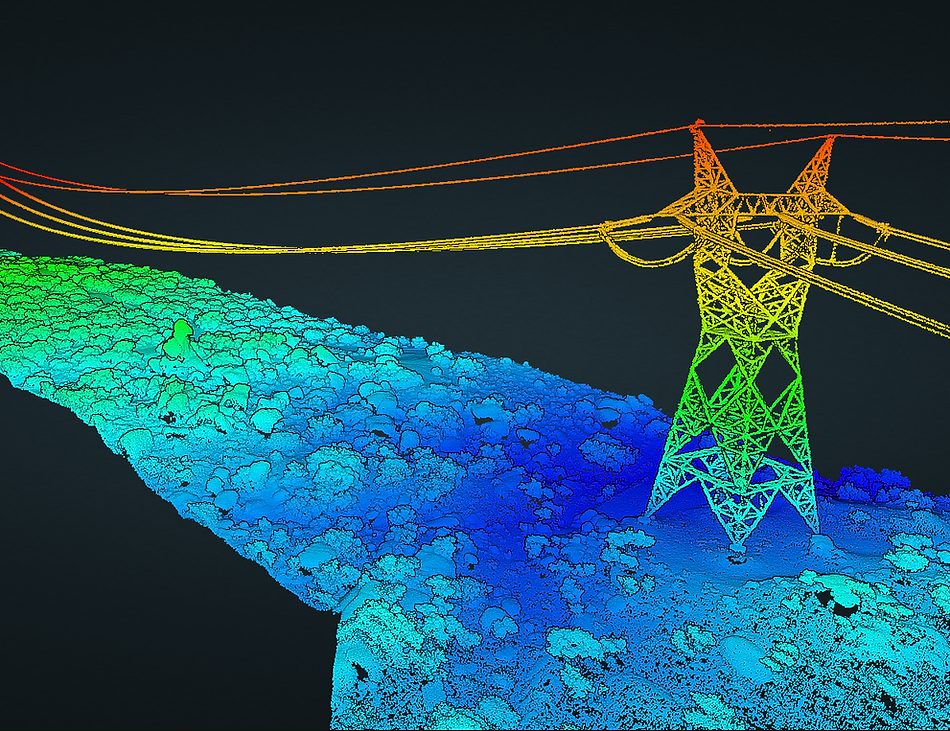
Task: Click the tall green tree in left vegetation
Action: pyautogui.click(x=181, y=338)
